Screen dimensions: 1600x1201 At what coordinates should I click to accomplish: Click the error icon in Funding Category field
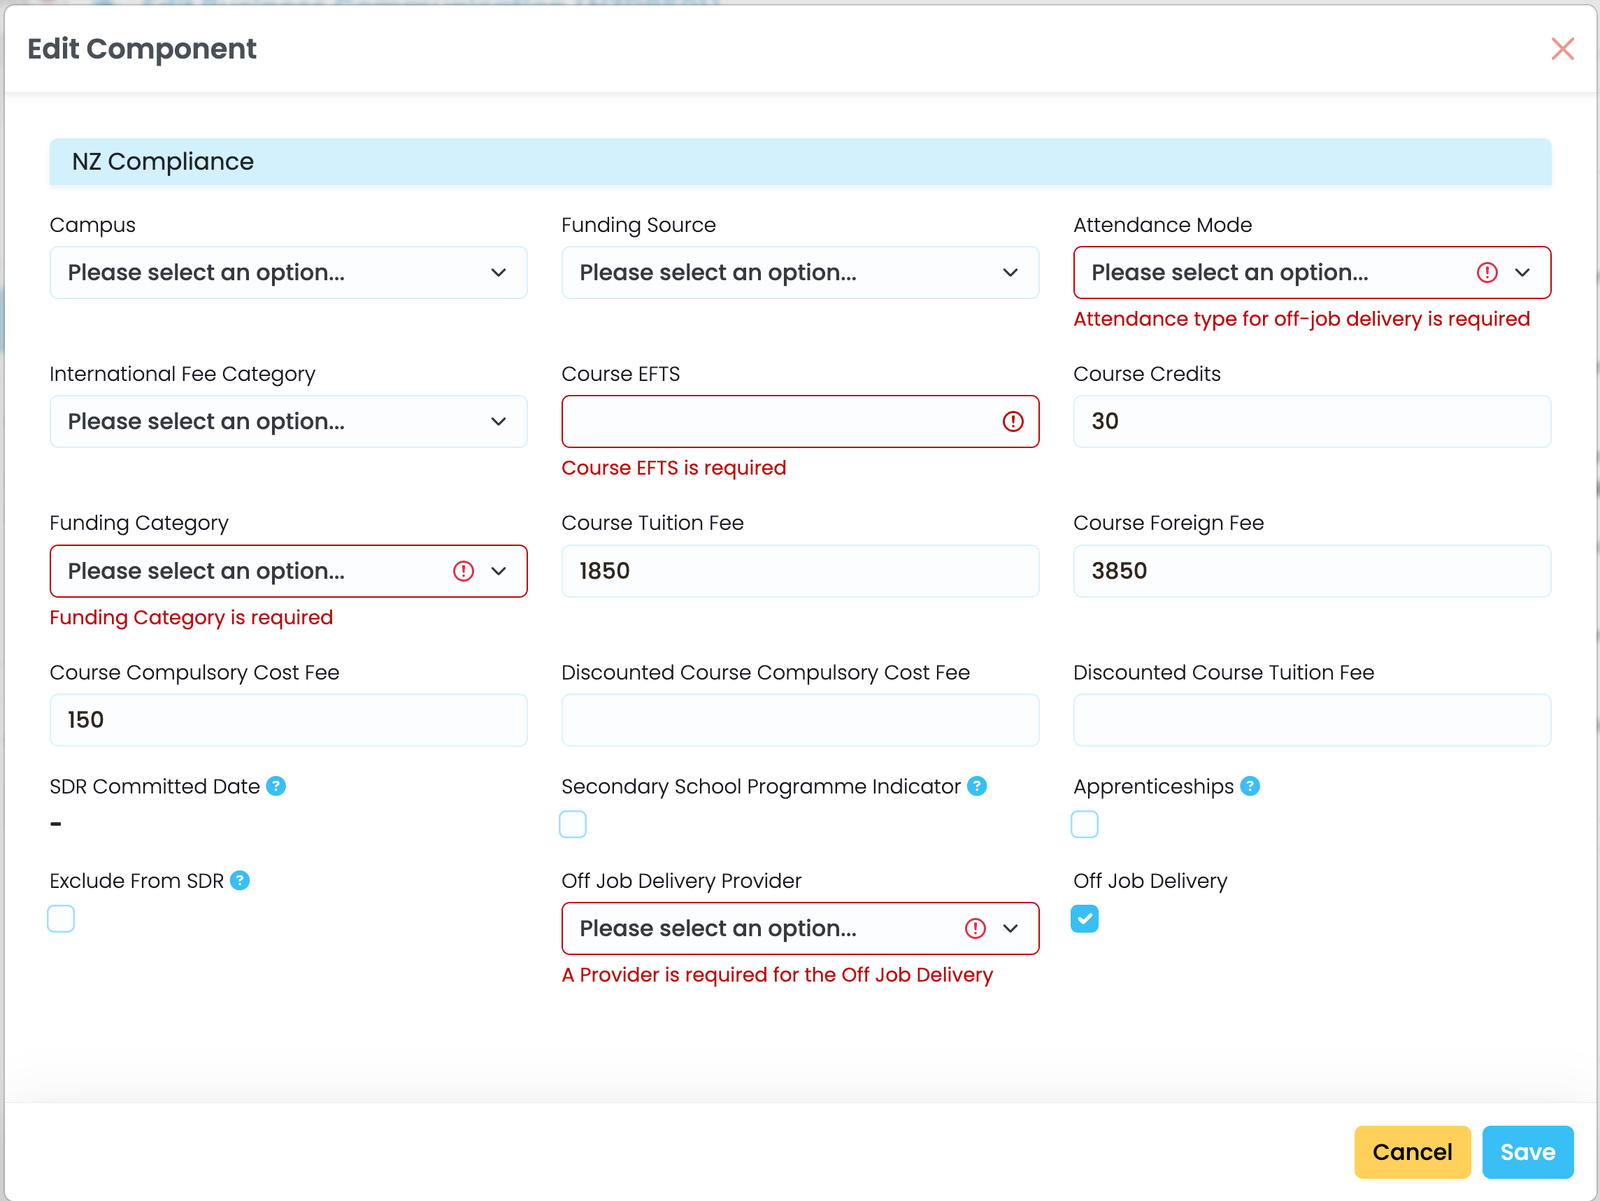pyautogui.click(x=463, y=571)
